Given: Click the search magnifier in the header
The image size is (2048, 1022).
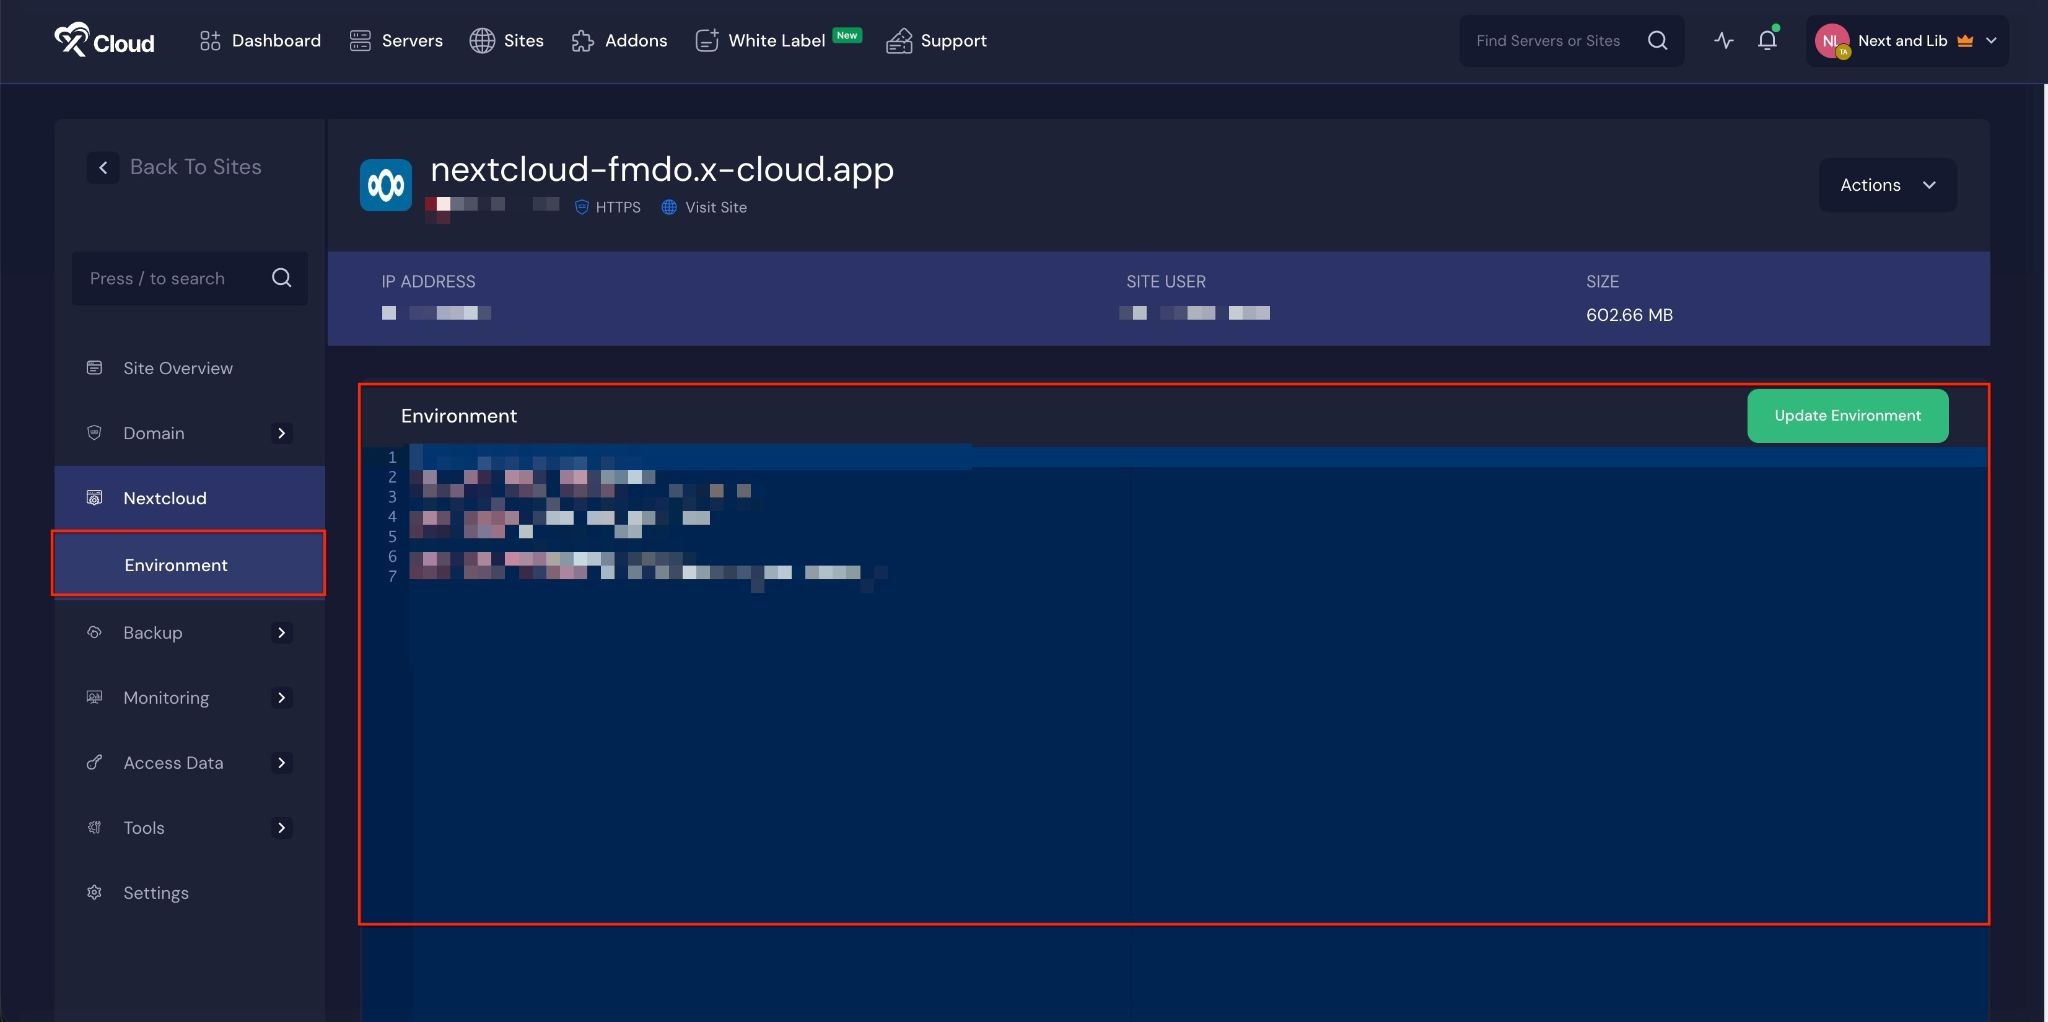Looking at the screenshot, I should point(1657,41).
